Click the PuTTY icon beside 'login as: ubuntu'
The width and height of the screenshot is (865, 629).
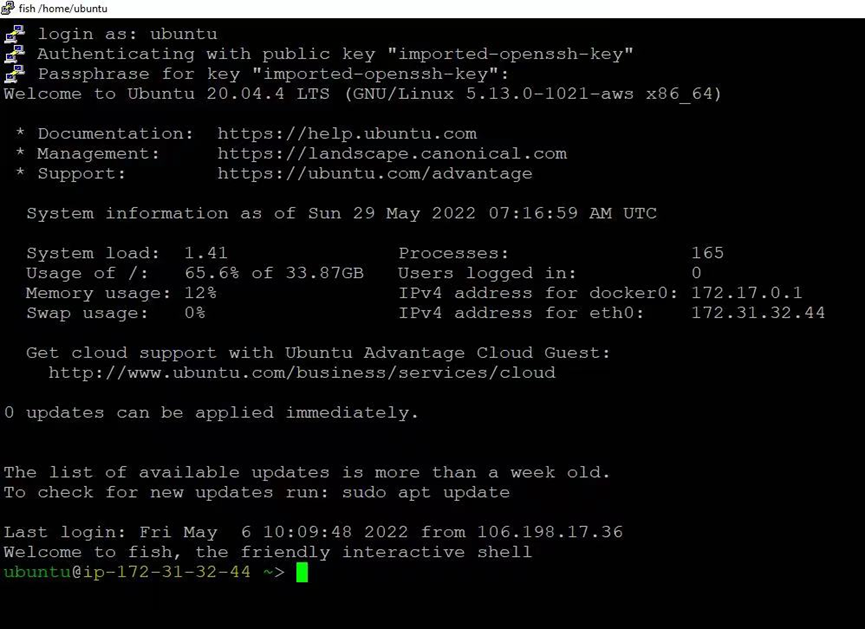[x=14, y=34]
